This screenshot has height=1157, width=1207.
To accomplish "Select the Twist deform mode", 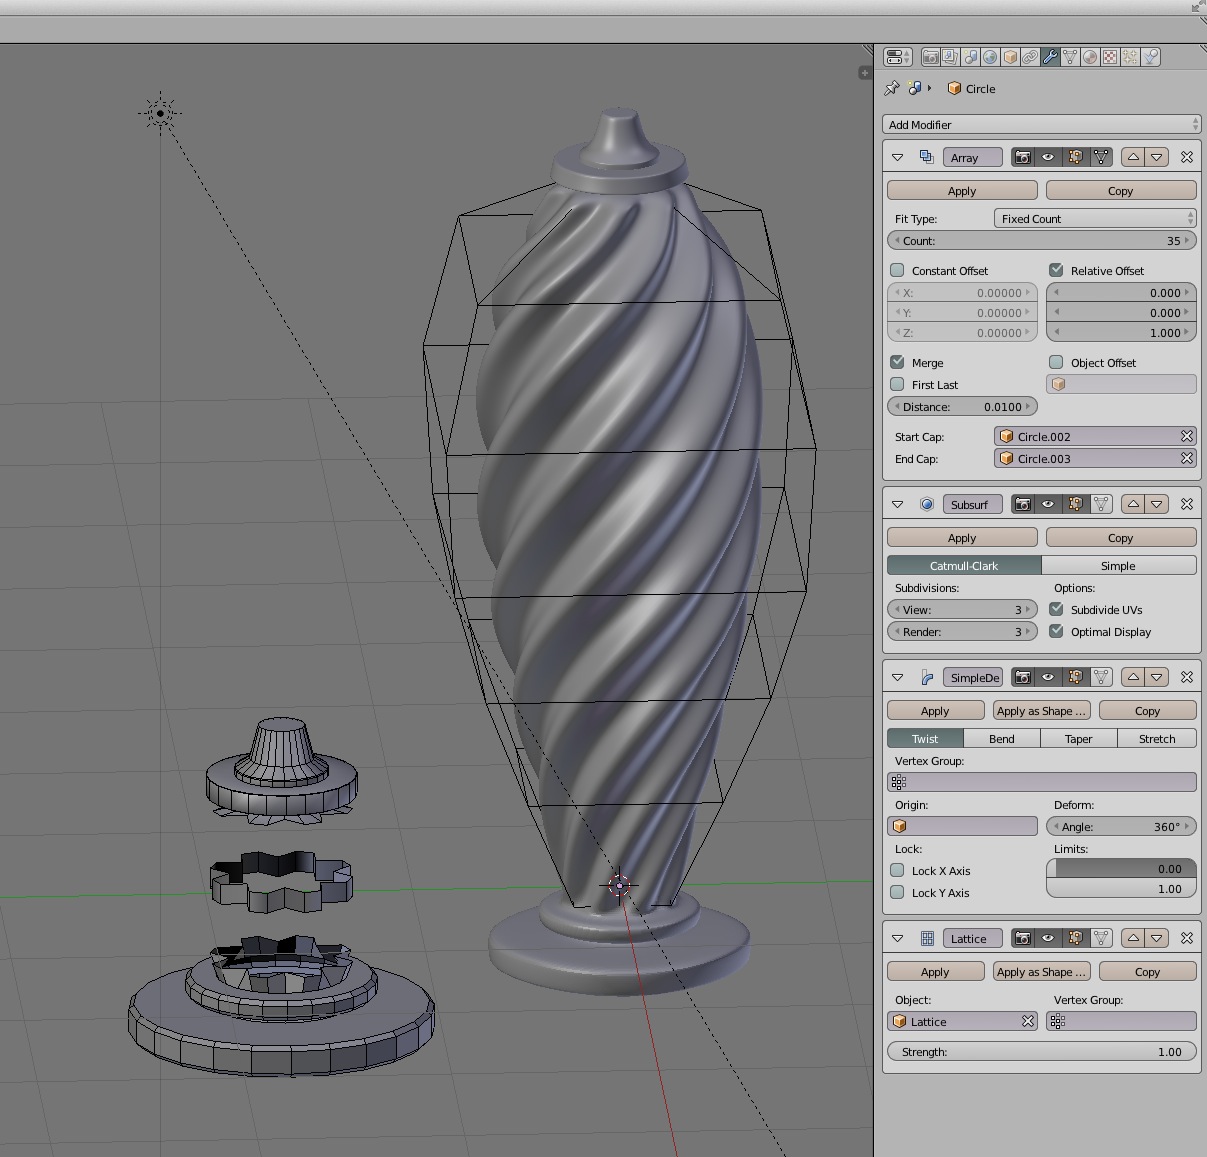I will 925,738.
